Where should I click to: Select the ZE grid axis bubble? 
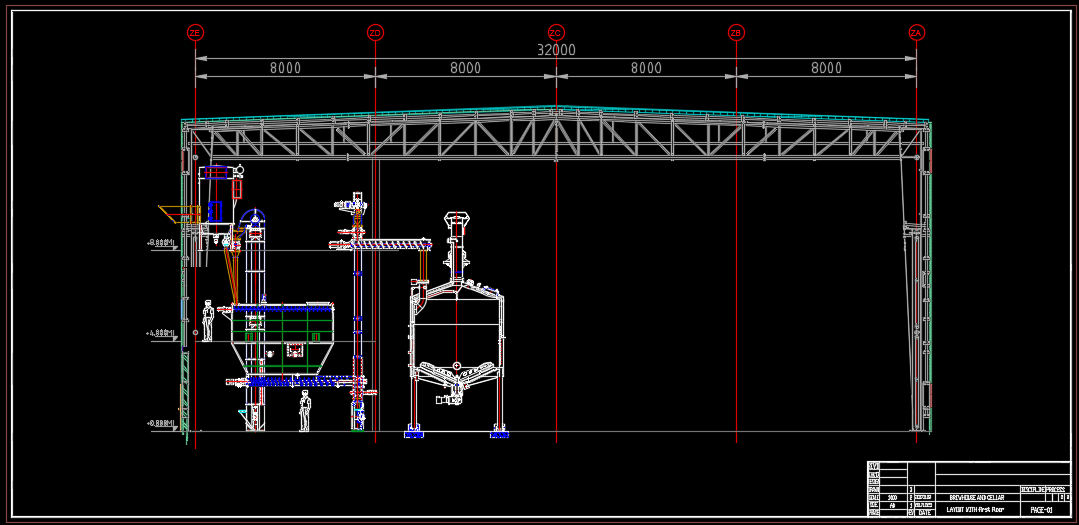(195, 32)
